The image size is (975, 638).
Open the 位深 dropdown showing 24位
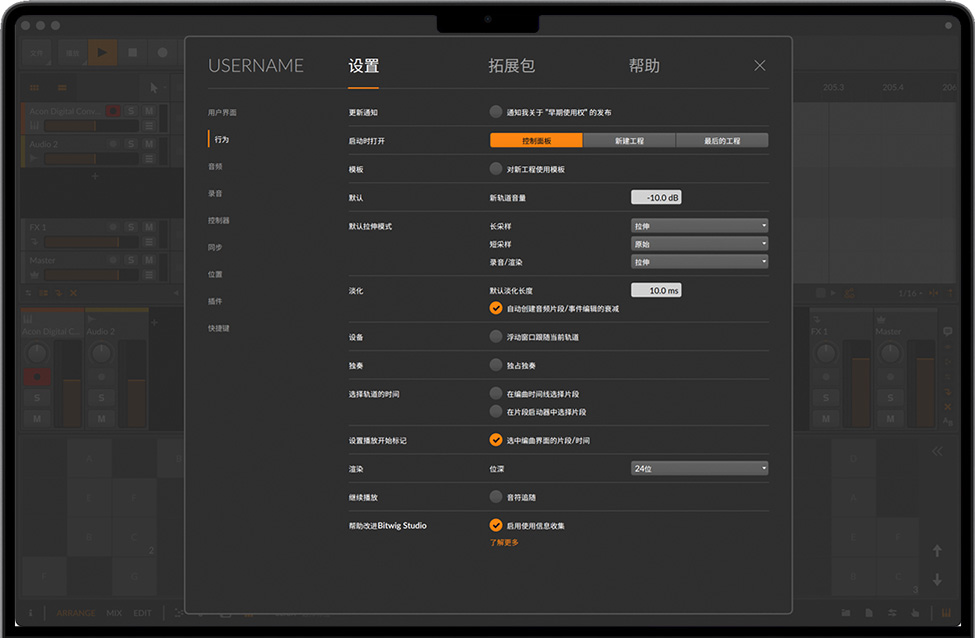(x=699, y=468)
